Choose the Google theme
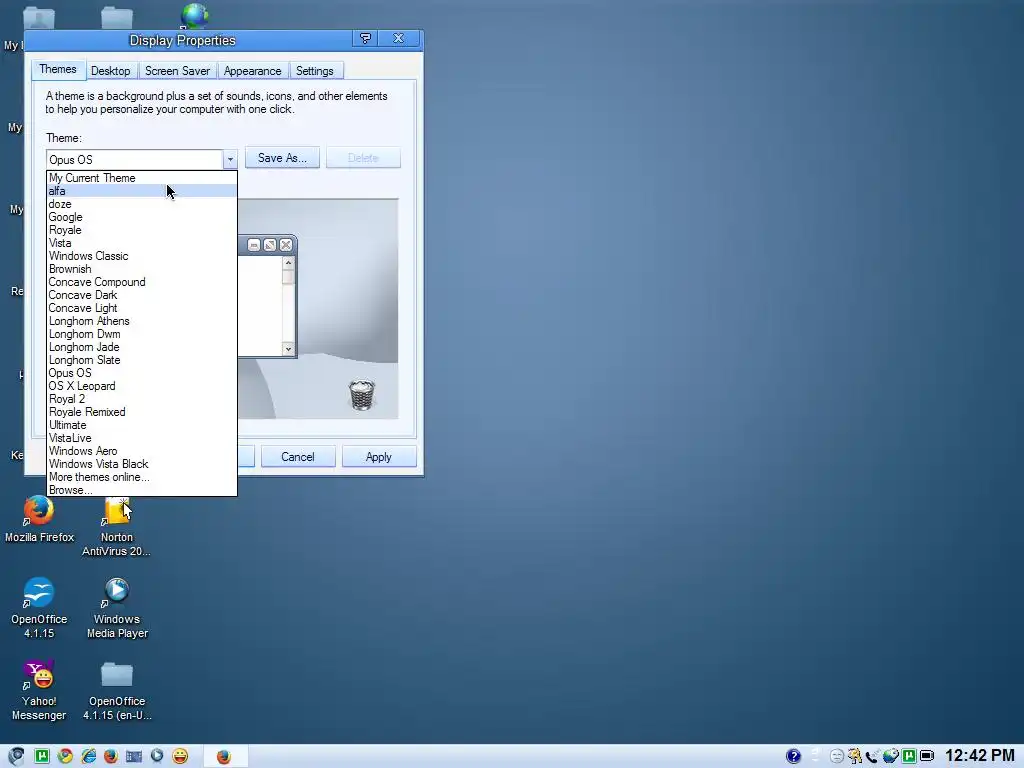The width and height of the screenshot is (1024, 768). [x=142, y=217]
